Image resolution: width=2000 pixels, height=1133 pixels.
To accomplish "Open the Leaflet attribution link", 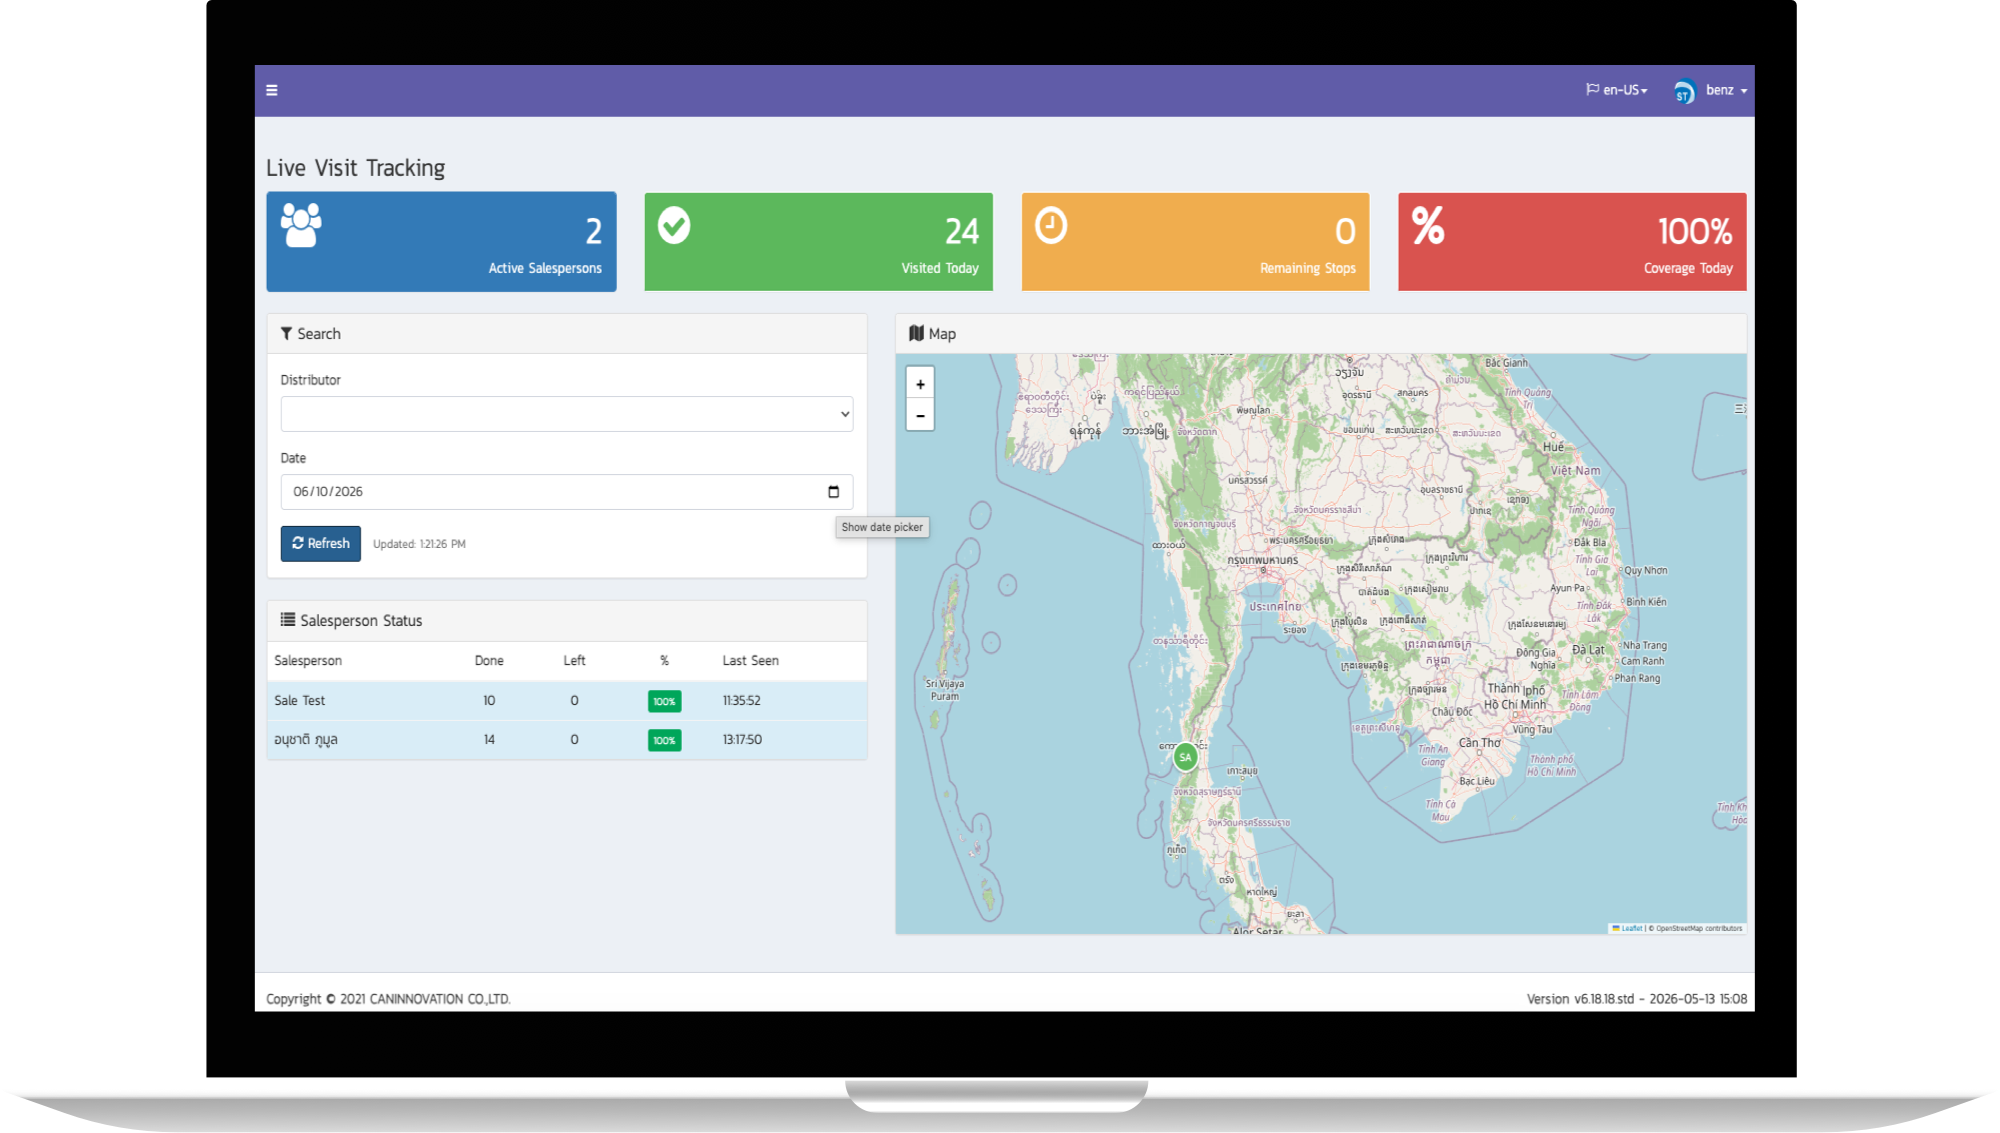I will tap(1628, 929).
